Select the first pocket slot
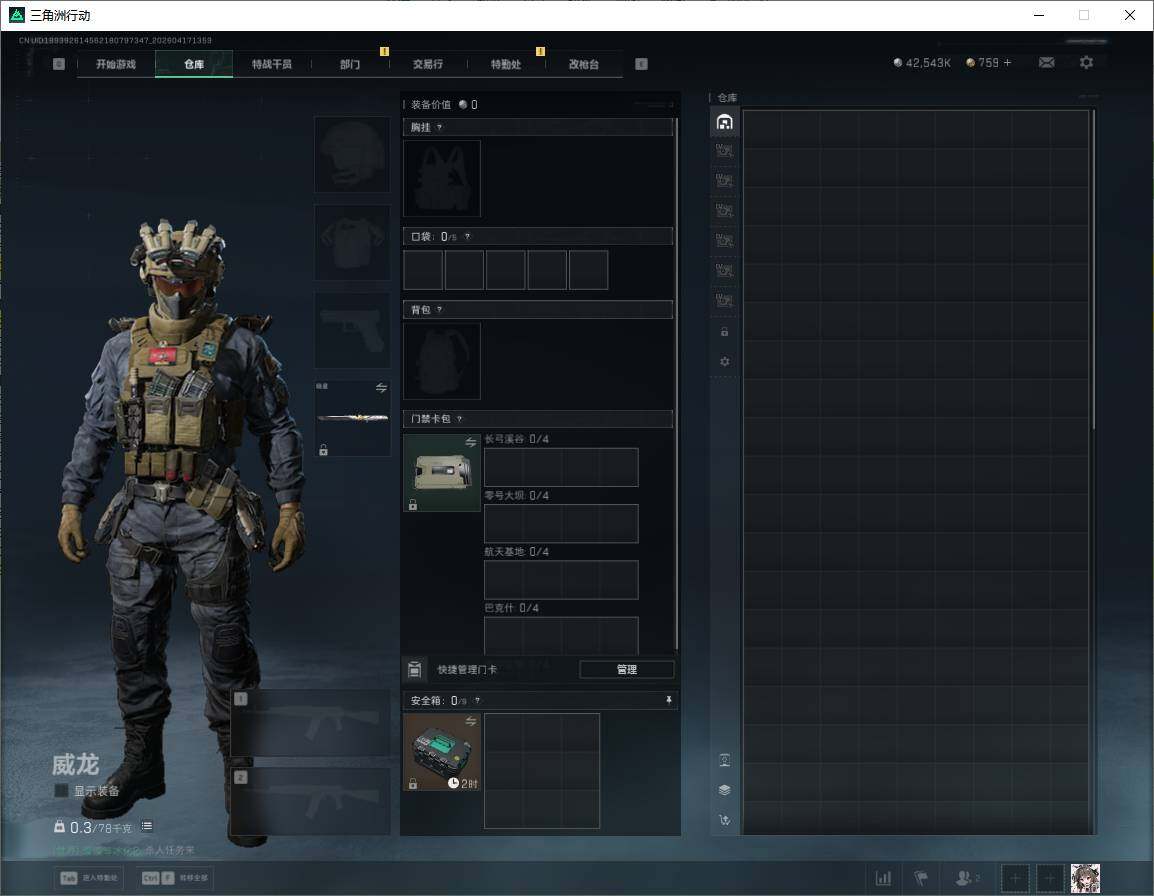Image resolution: width=1154 pixels, height=896 pixels. (423, 269)
